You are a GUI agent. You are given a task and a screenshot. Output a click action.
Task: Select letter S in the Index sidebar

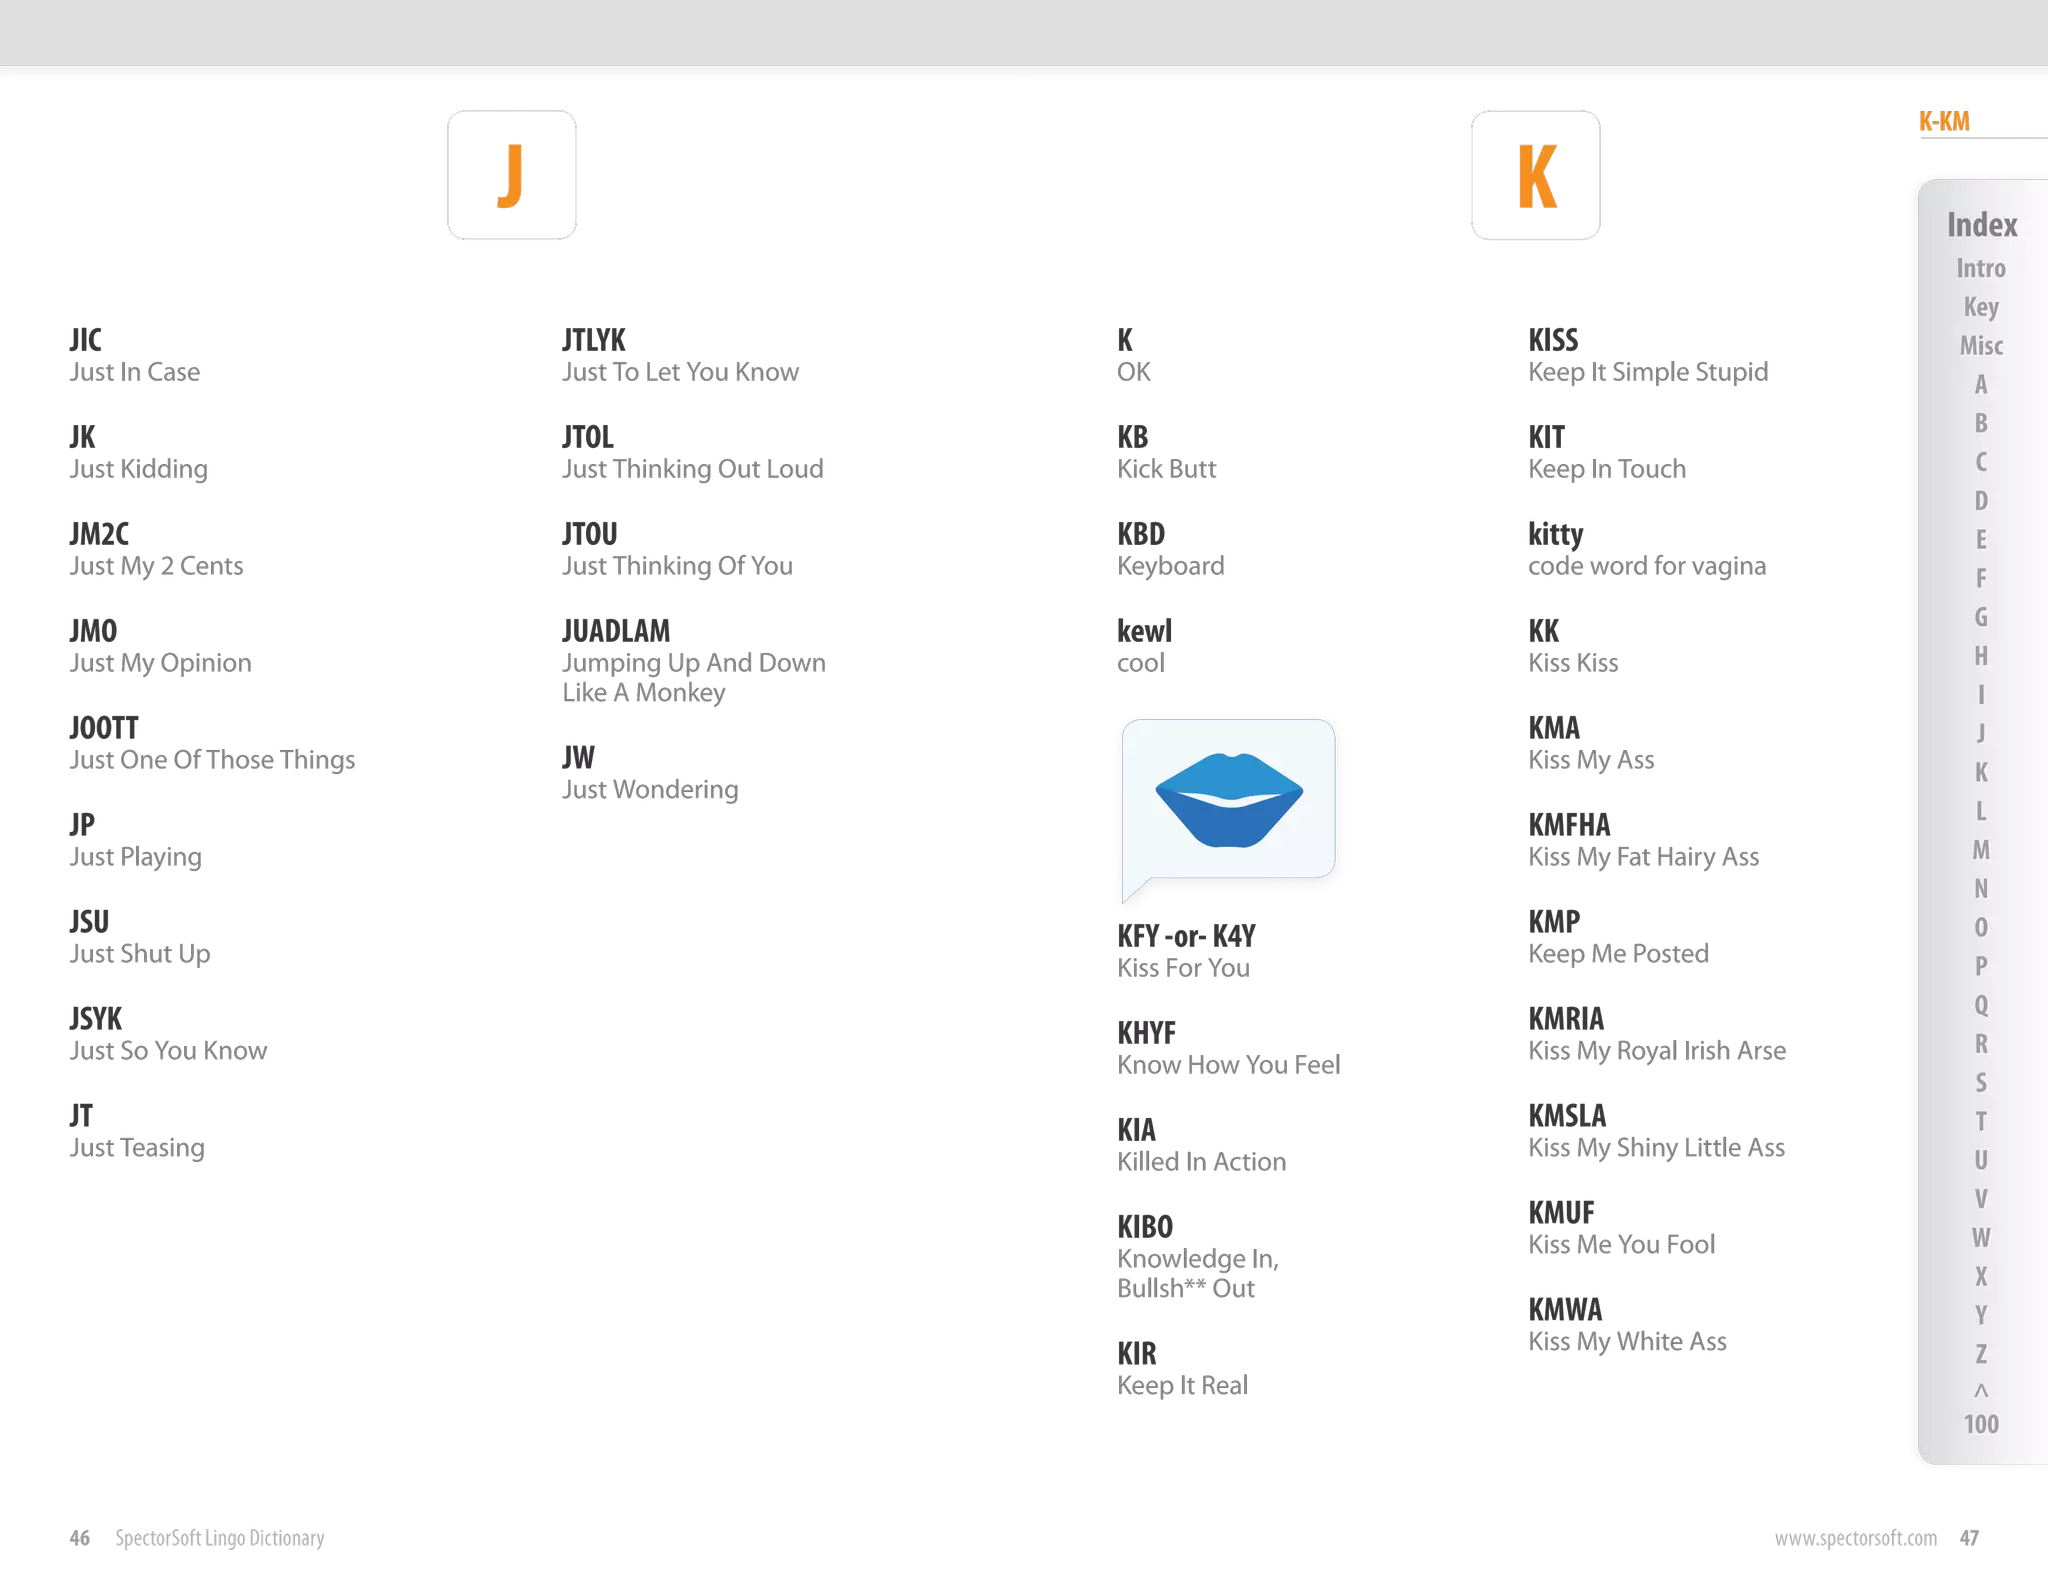click(x=1980, y=1083)
